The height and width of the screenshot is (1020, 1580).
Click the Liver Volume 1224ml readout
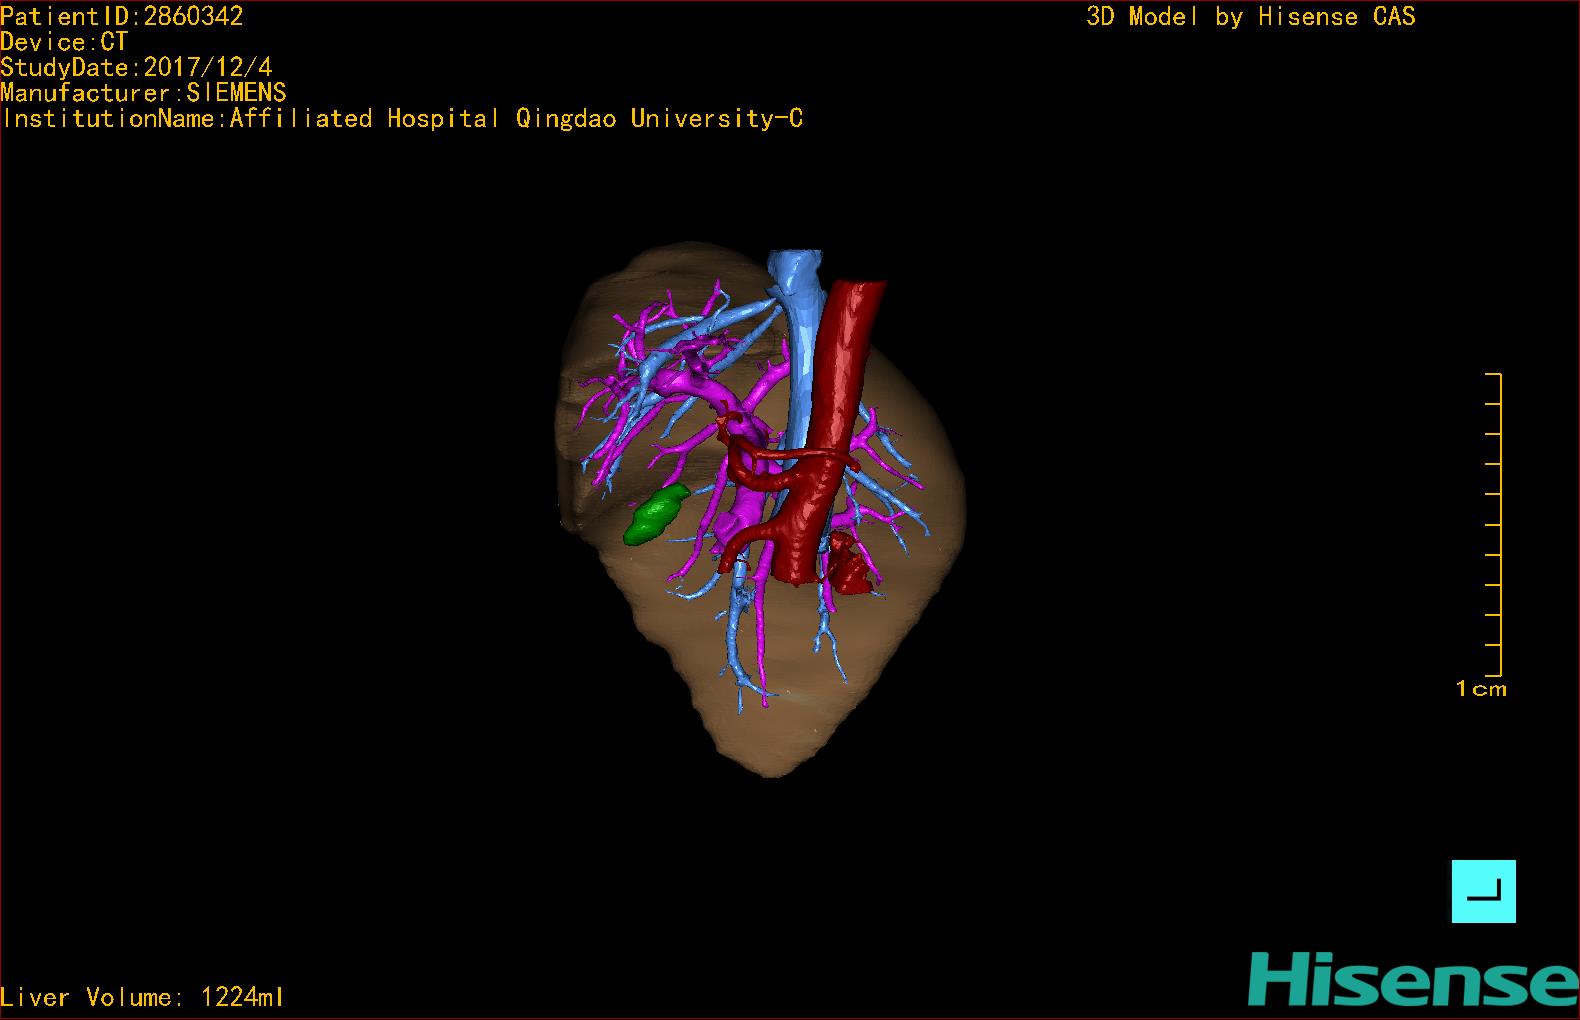click(x=142, y=997)
